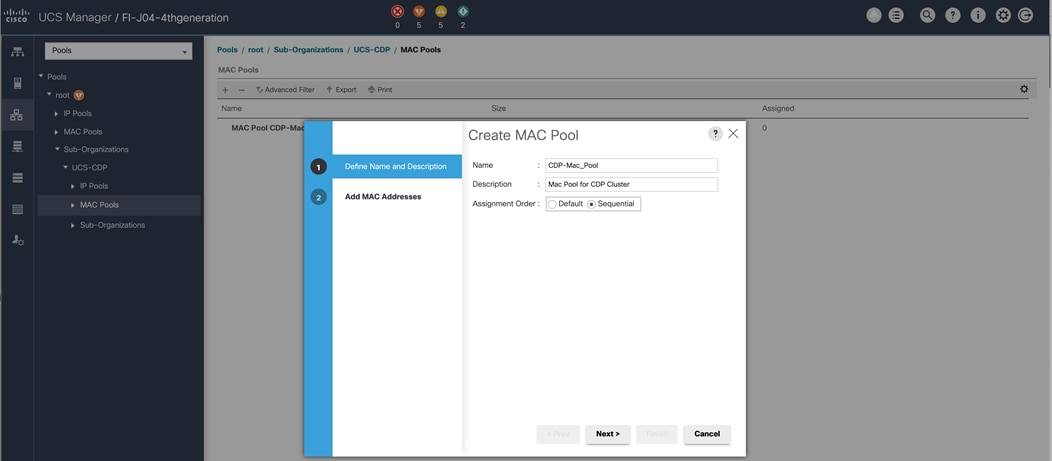Open warnings teal indicator icon
The height and width of the screenshot is (461, 1052).
pos(463,11)
